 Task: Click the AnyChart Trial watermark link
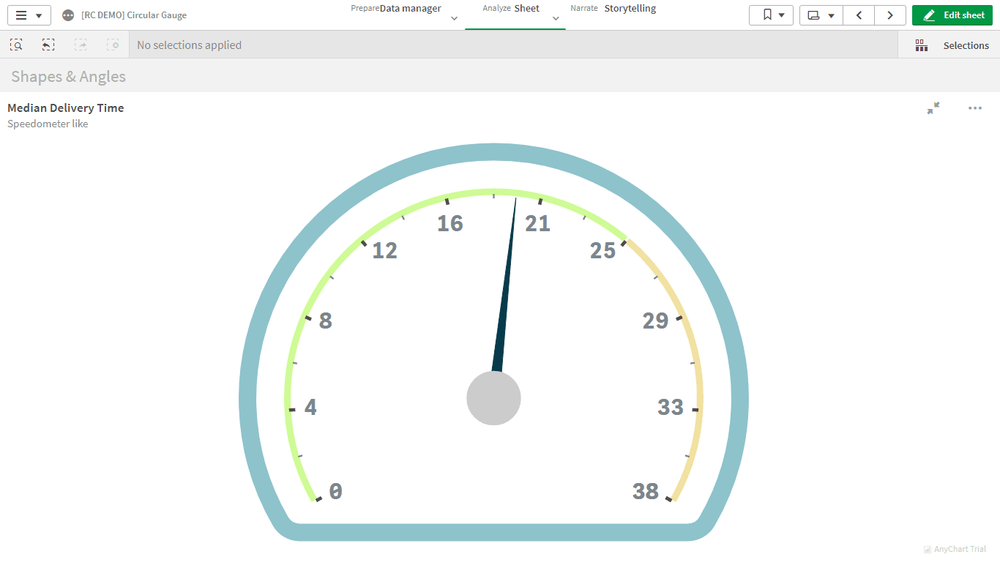pos(954,549)
